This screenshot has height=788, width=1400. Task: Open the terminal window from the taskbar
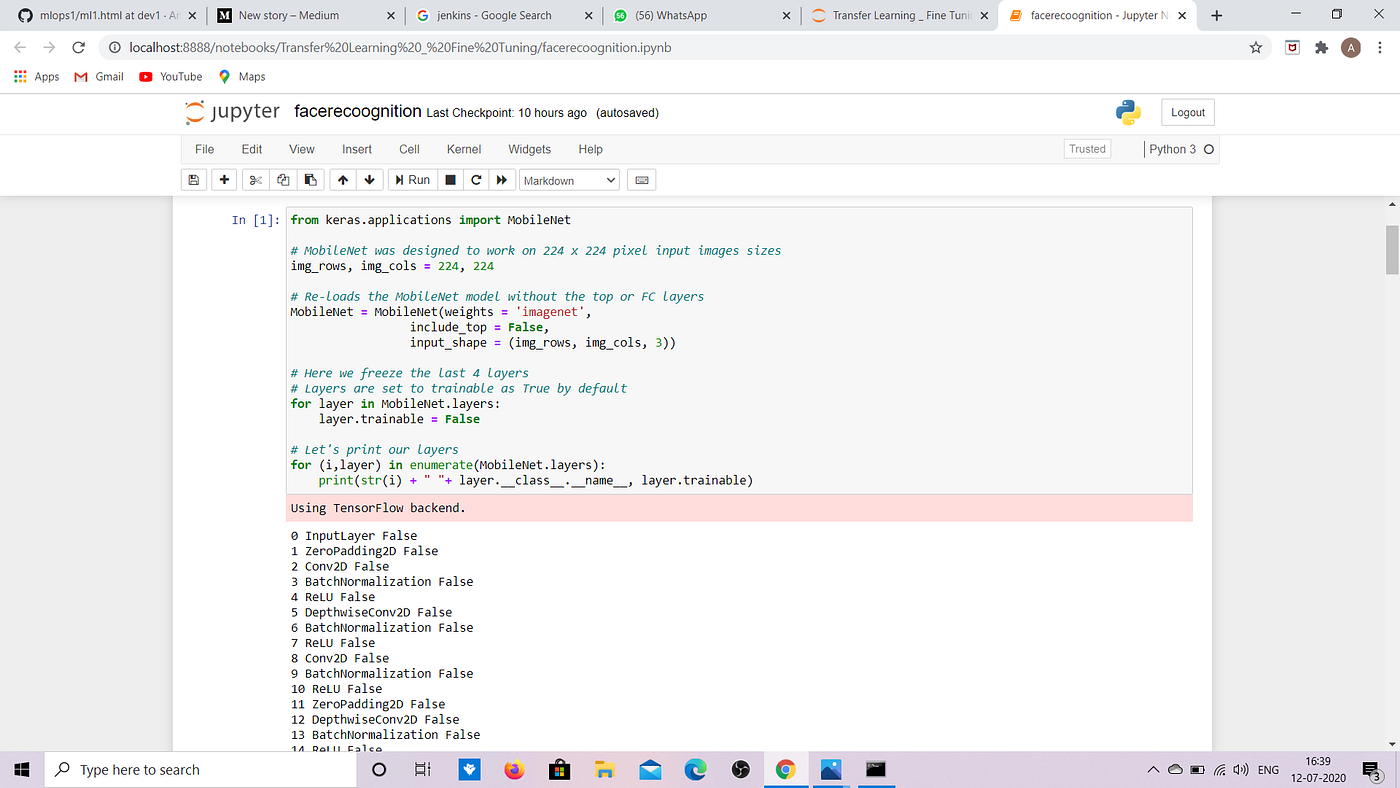click(876, 769)
